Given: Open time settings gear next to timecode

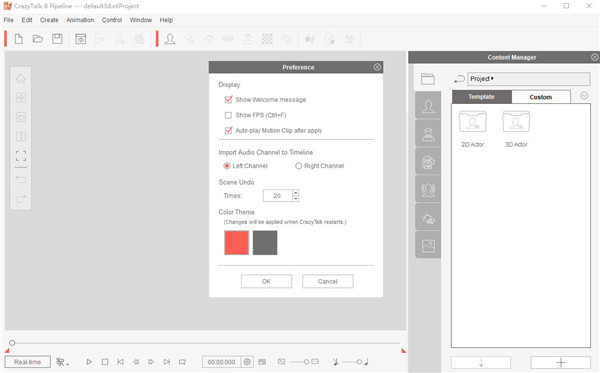Looking at the screenshot, I should click(247, 362).
